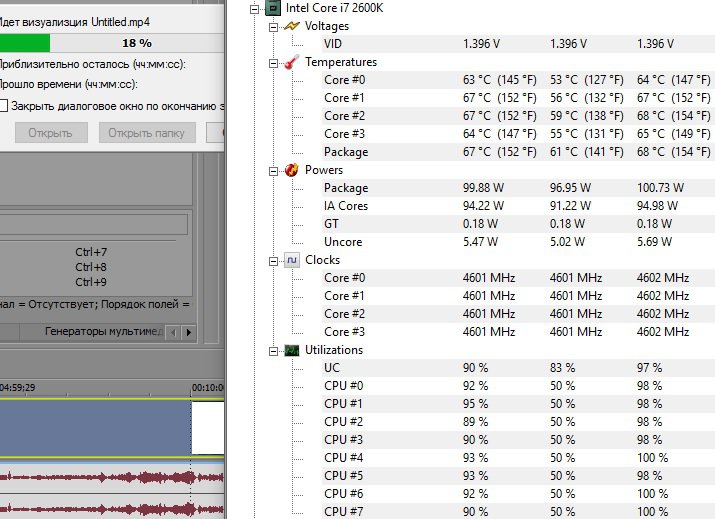Click the left tab scroll arrow
This screenshot has width=715, height=519.
pos(173,332)
